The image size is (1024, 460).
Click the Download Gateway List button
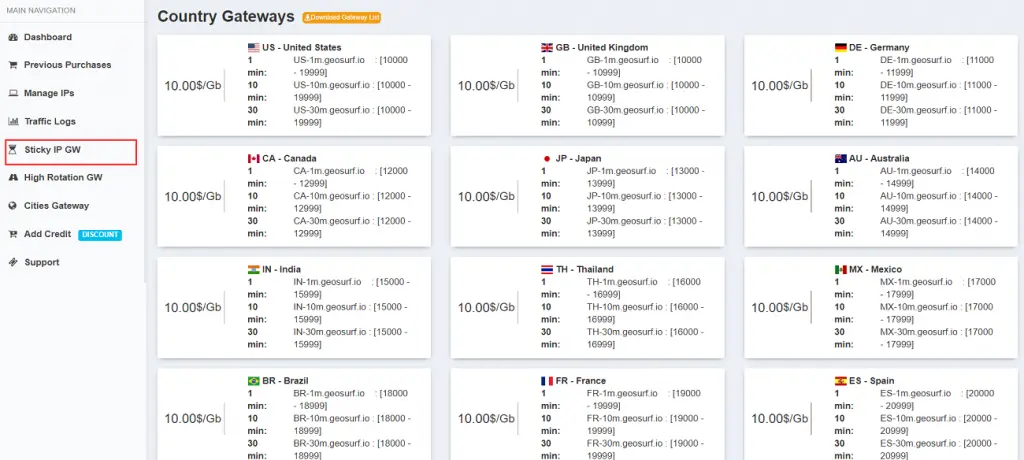point(342,18)
